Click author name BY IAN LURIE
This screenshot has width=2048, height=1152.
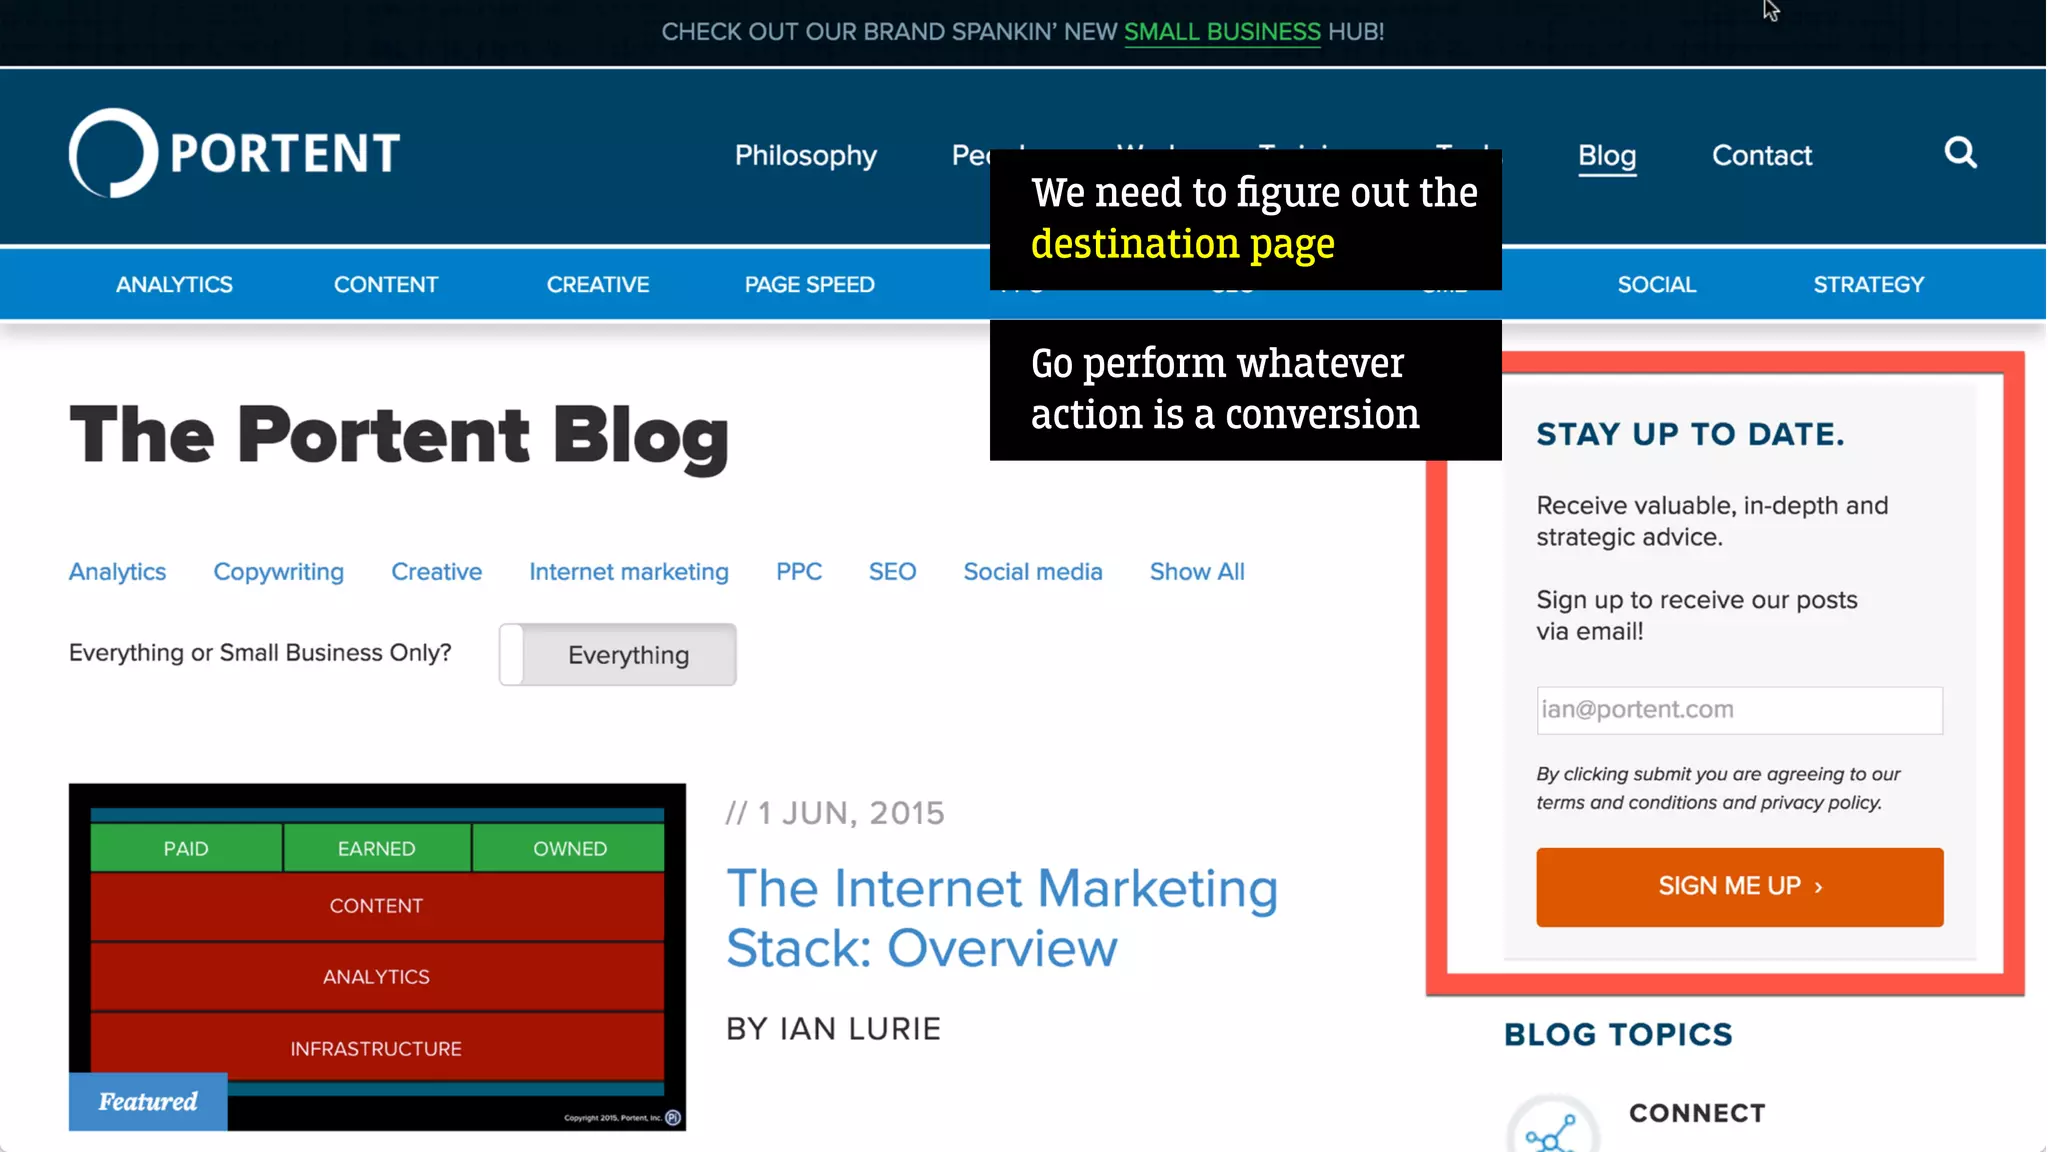(x=833, y=1029)
